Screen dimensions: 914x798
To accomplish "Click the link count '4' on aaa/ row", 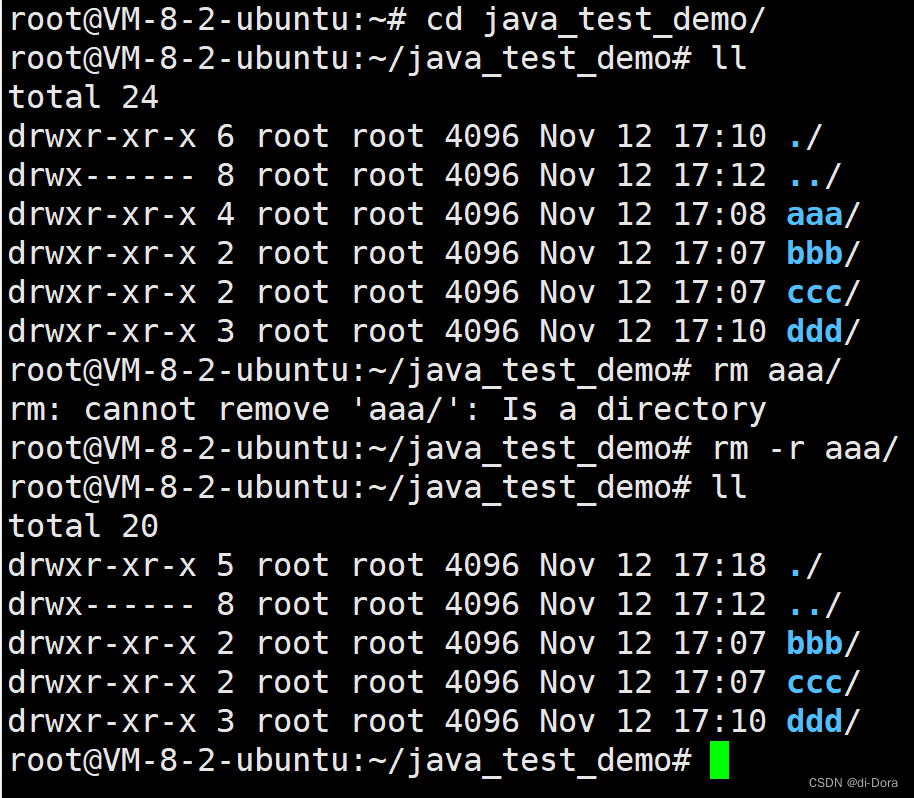I will coord(226,214).
